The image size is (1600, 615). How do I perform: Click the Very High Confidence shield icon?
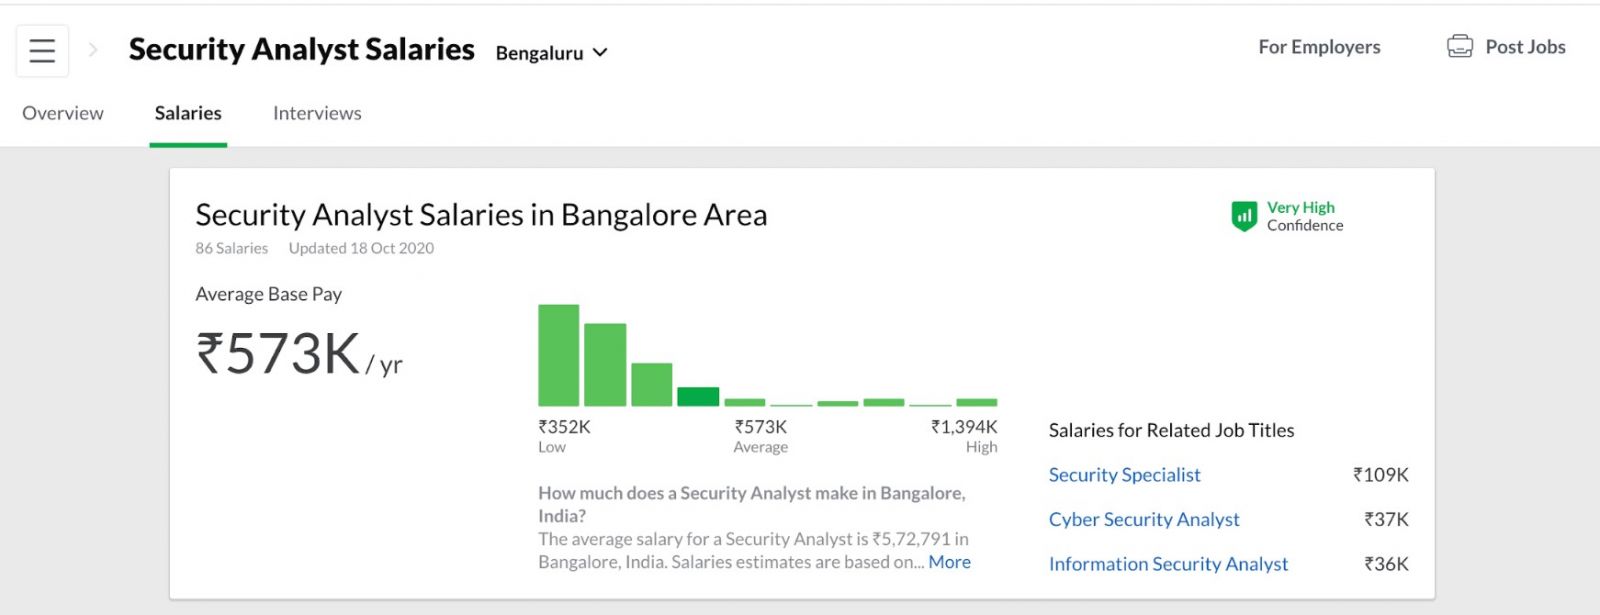pyautogui.click(x=1243, y=216)
